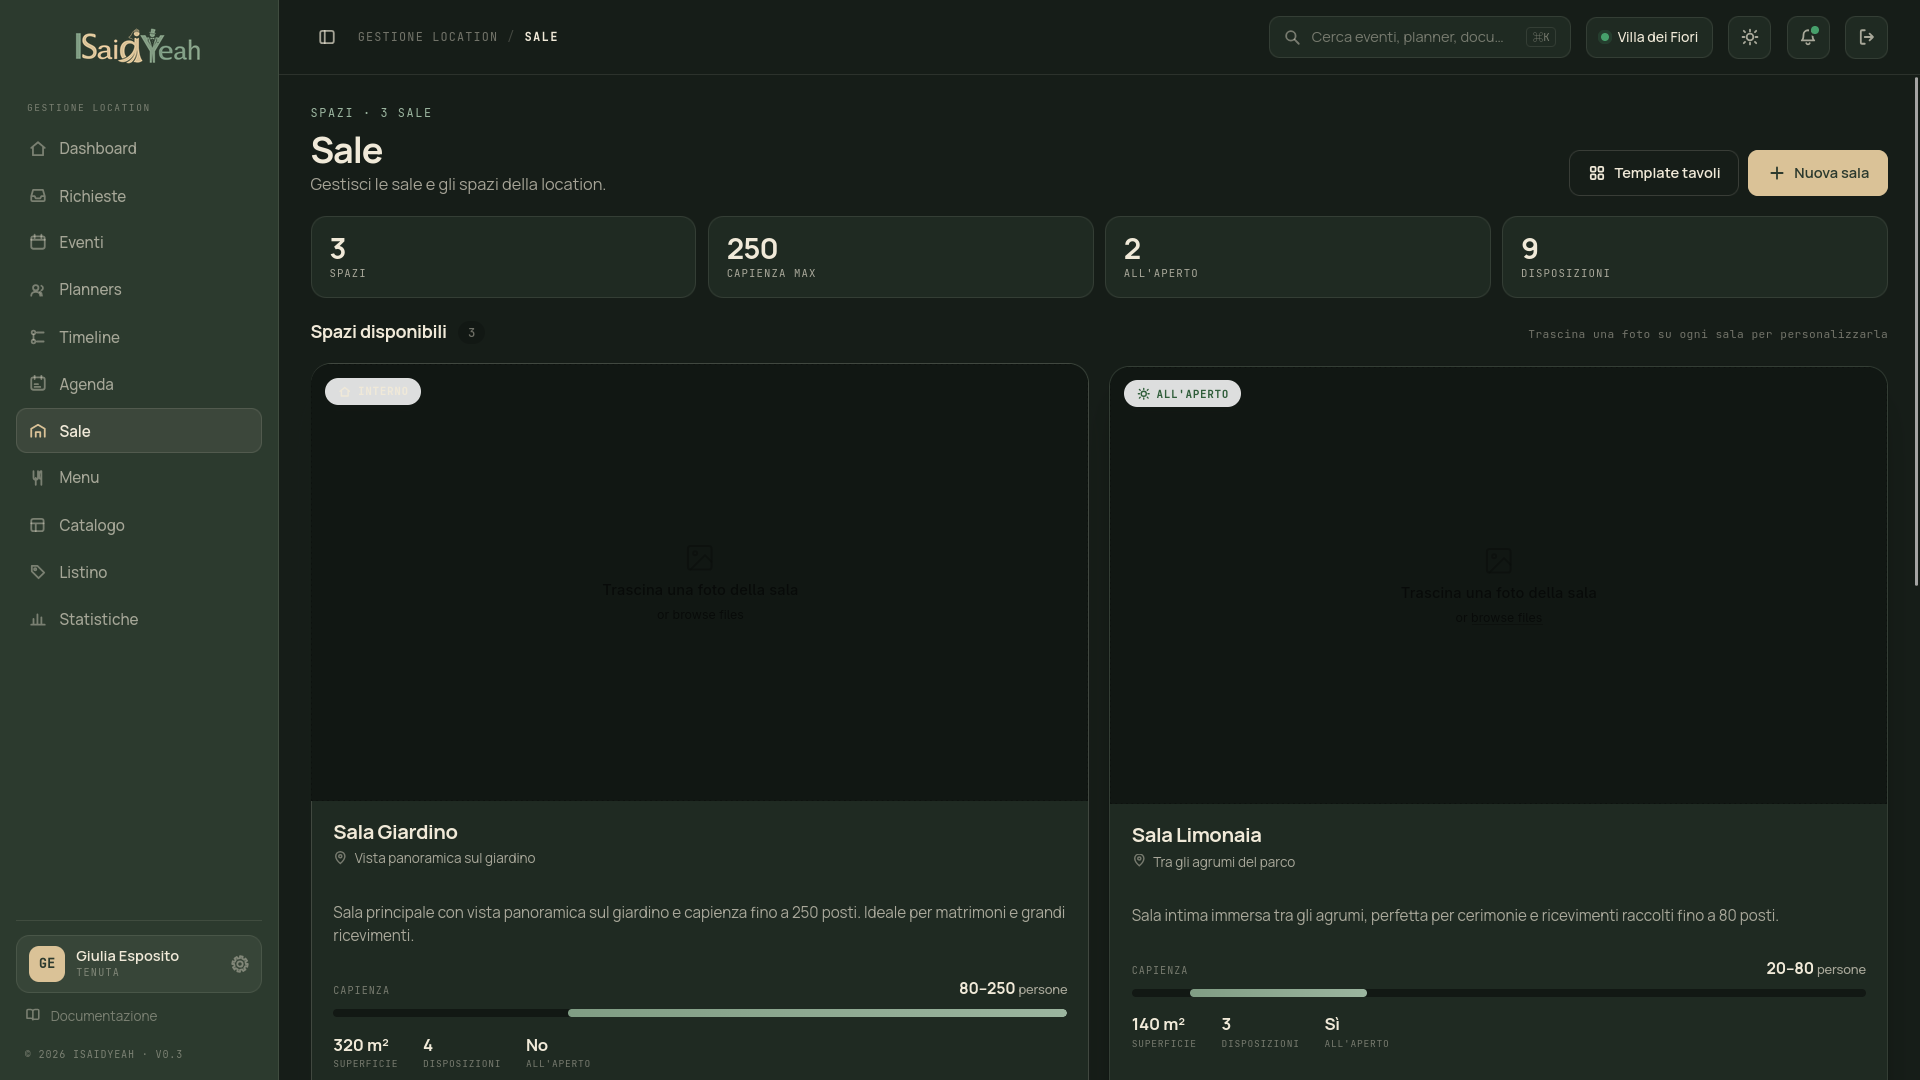Select Agenda in the sidebar
1920x1080 pixels.
click(x=139, y=384)
